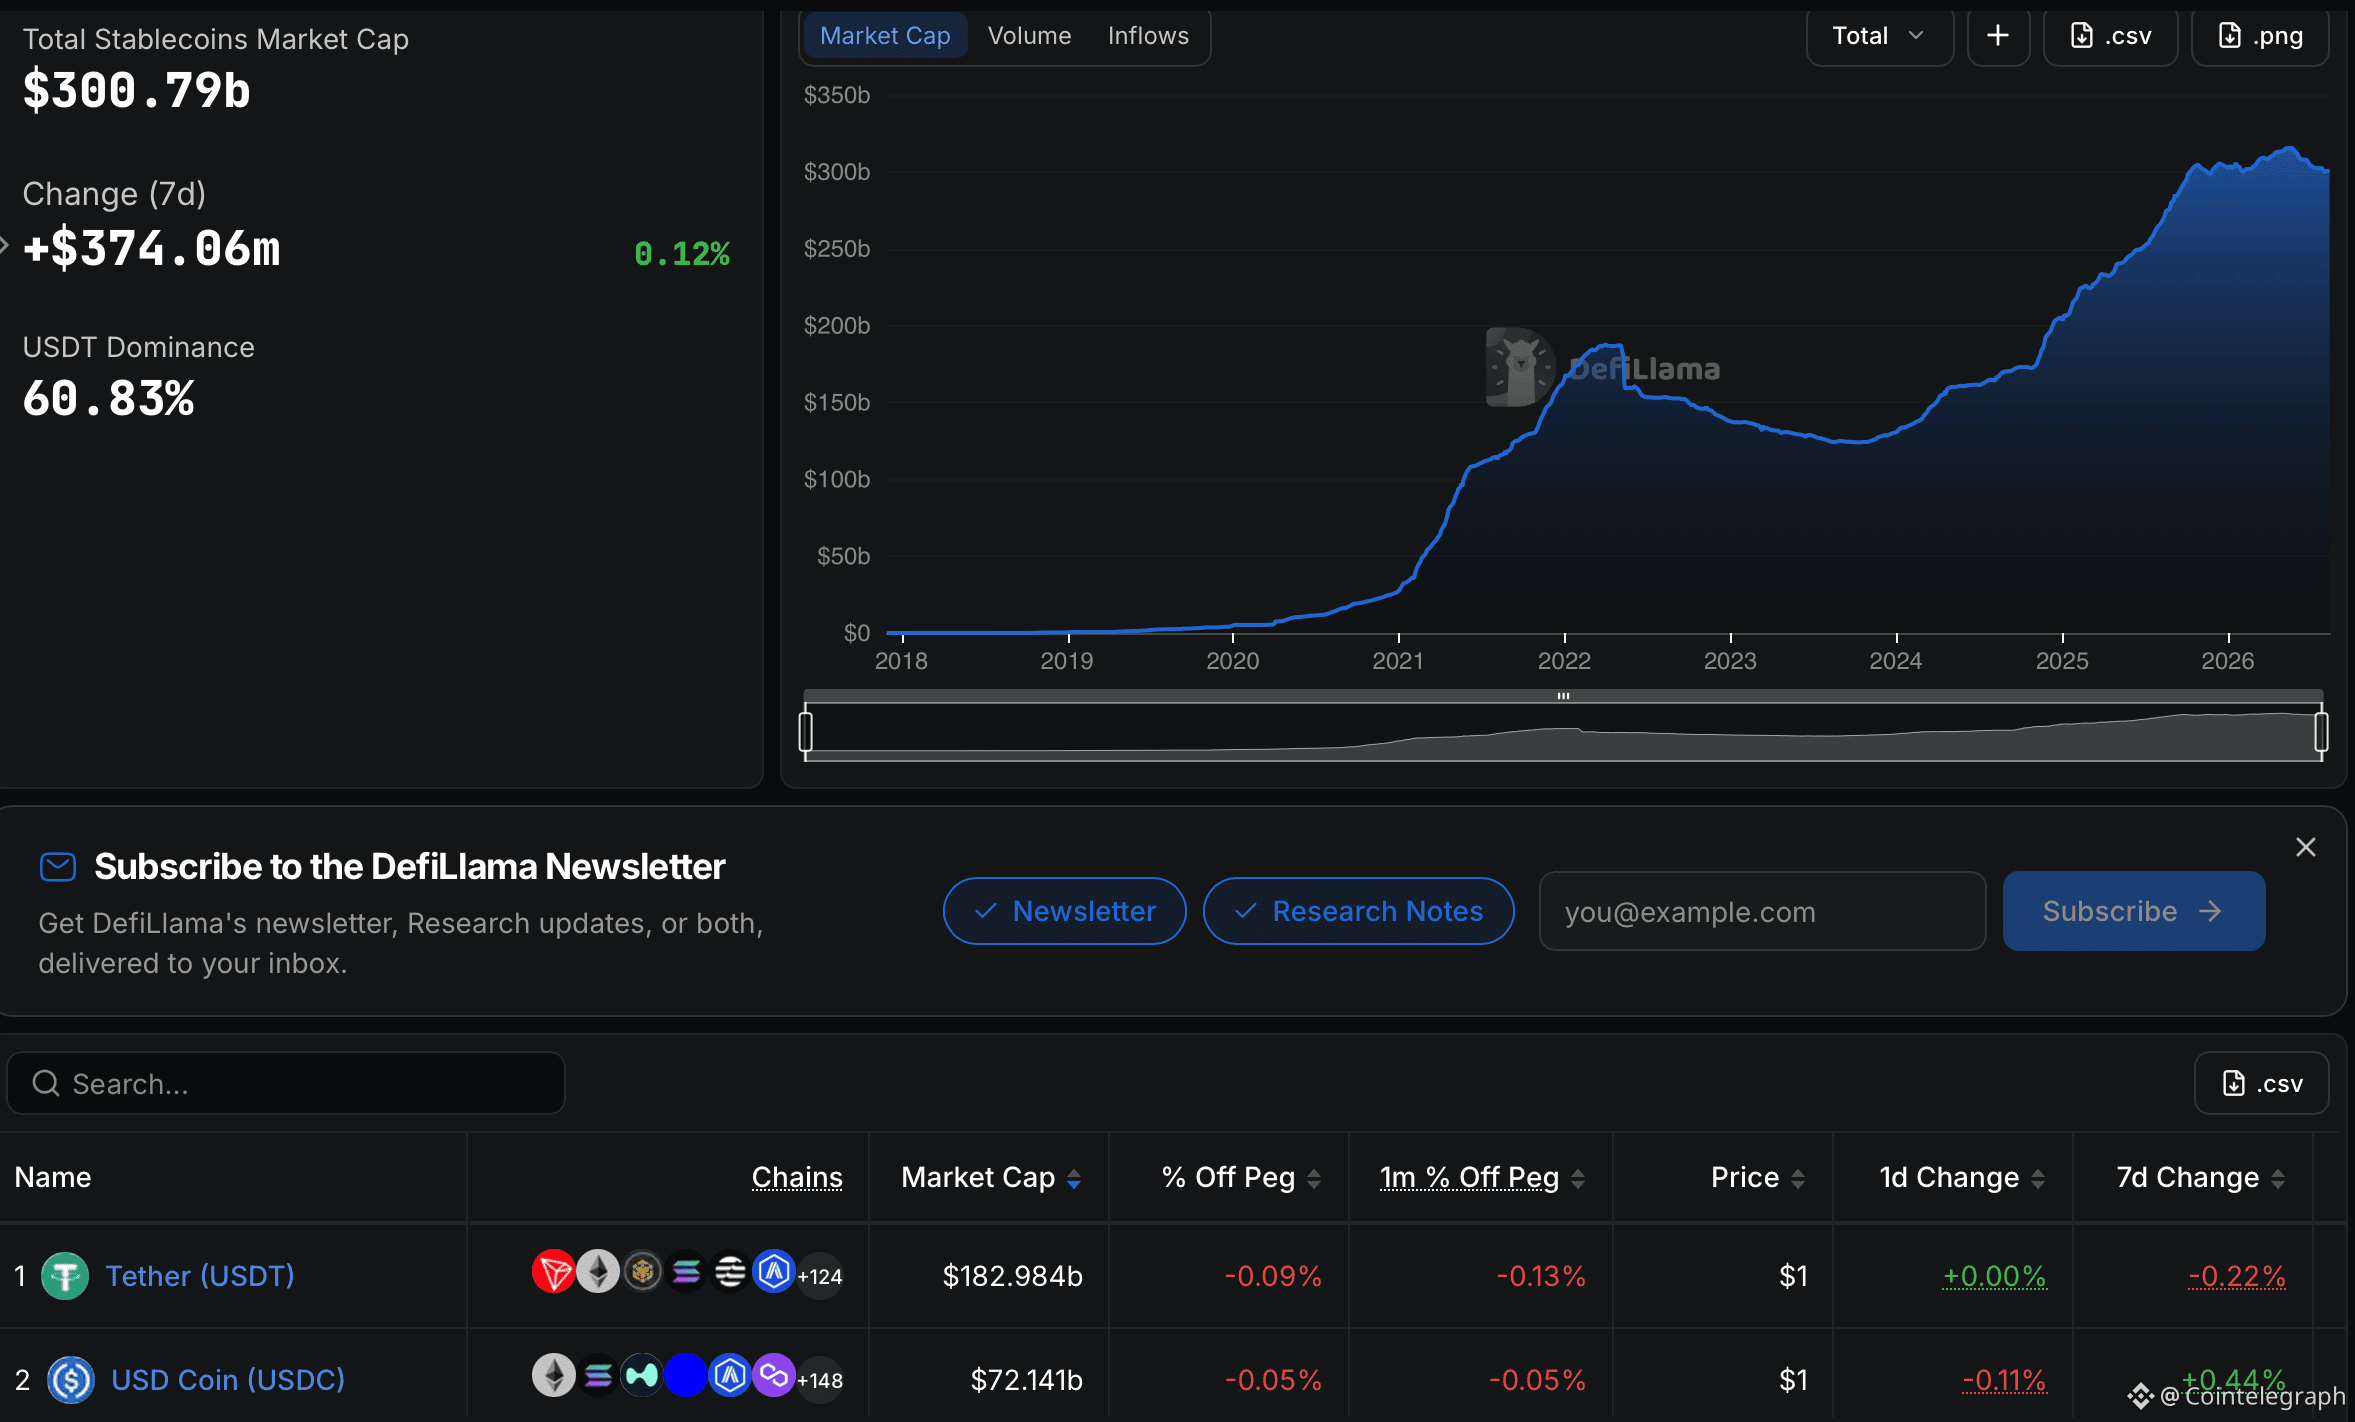Export chart as .png image

2260,36
